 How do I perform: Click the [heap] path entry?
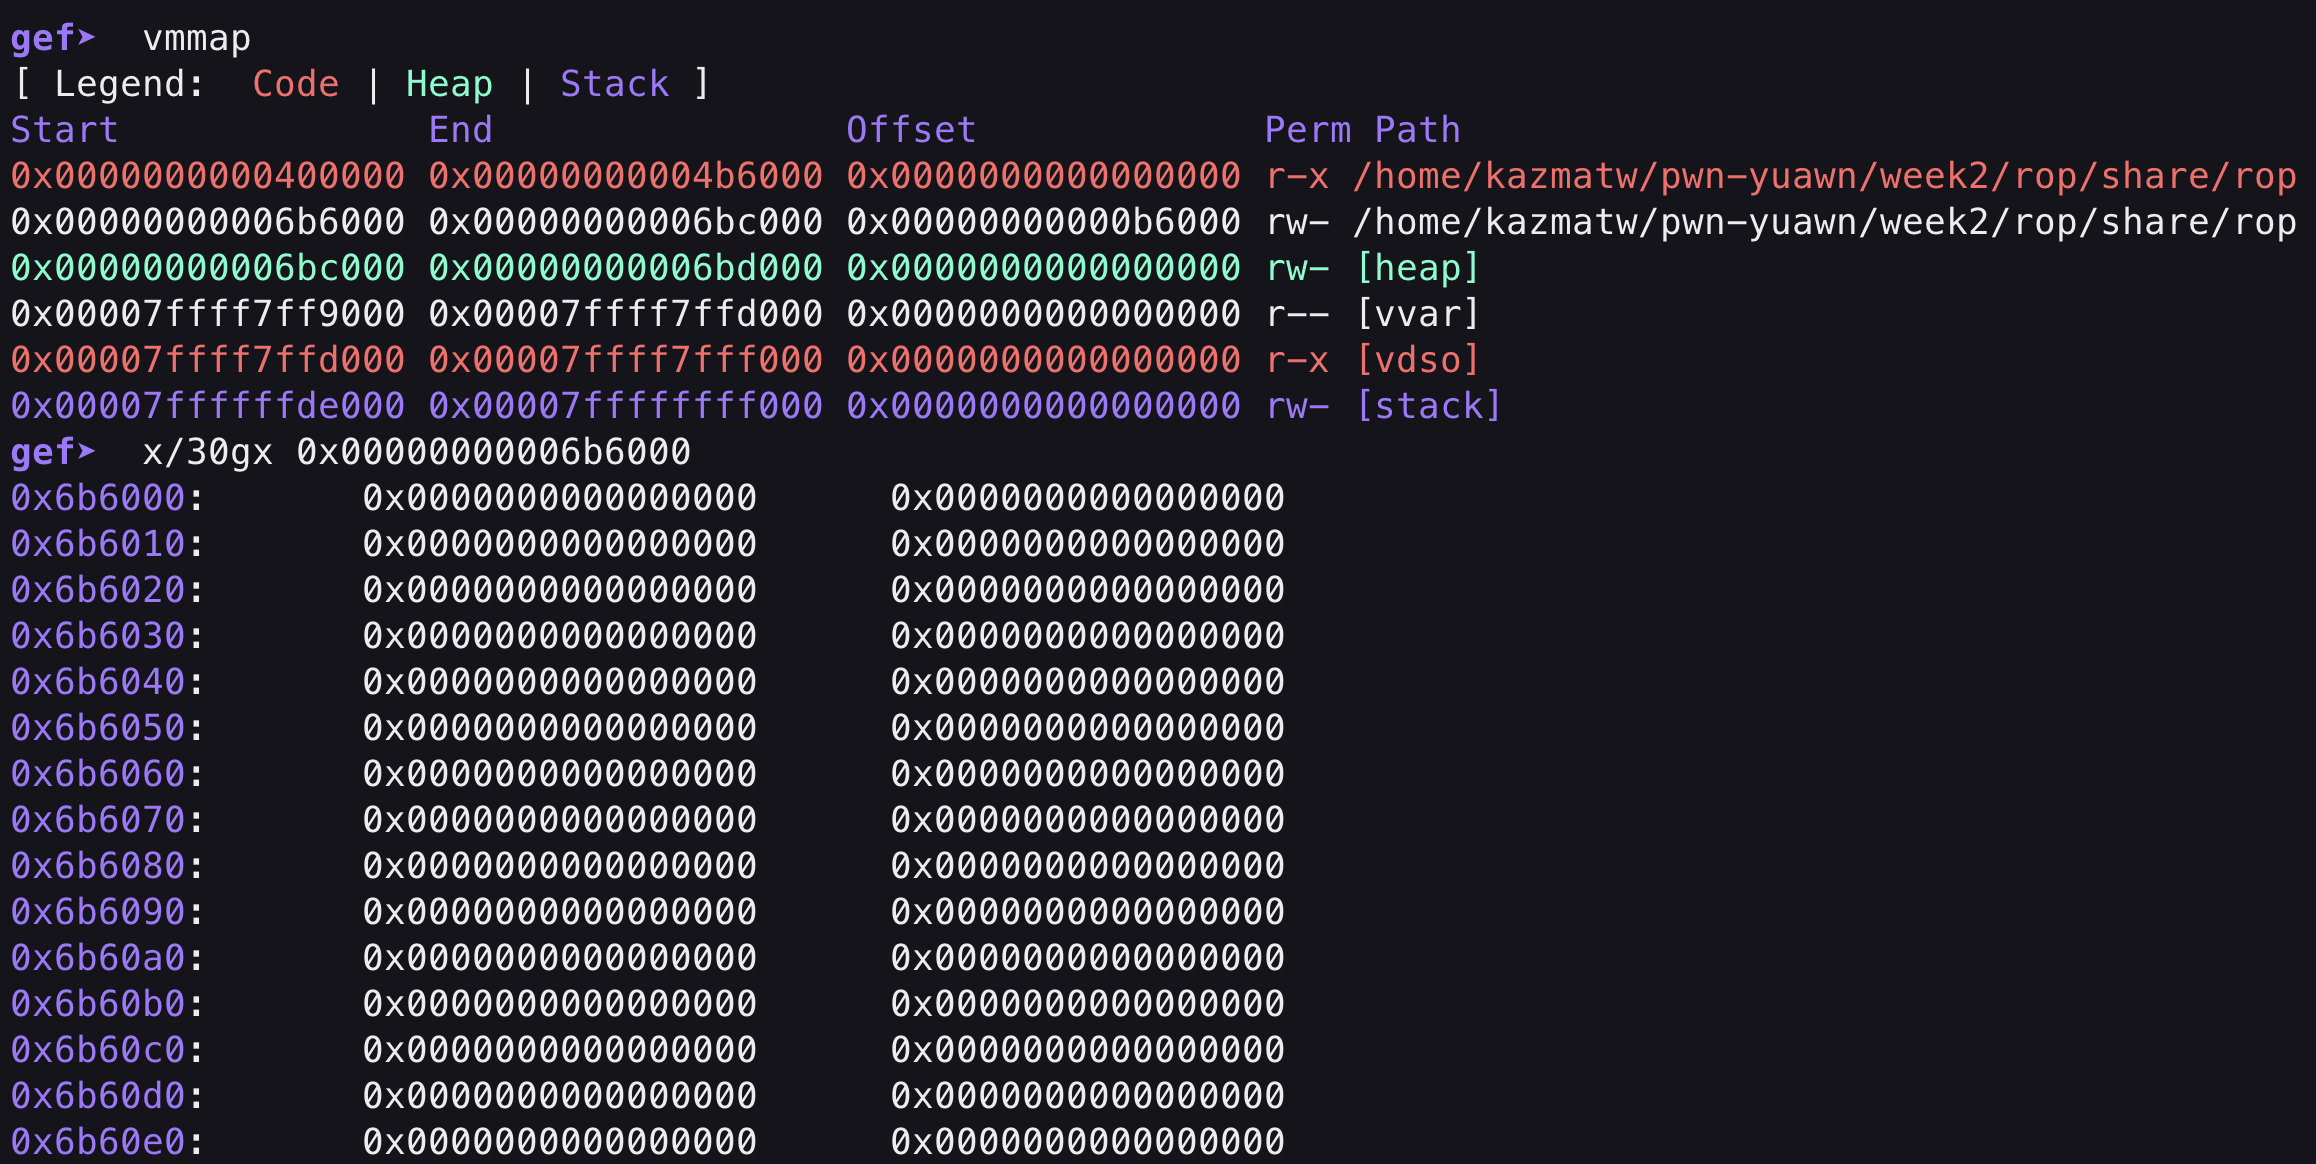pyautogui.click(x=1417, y=268)
